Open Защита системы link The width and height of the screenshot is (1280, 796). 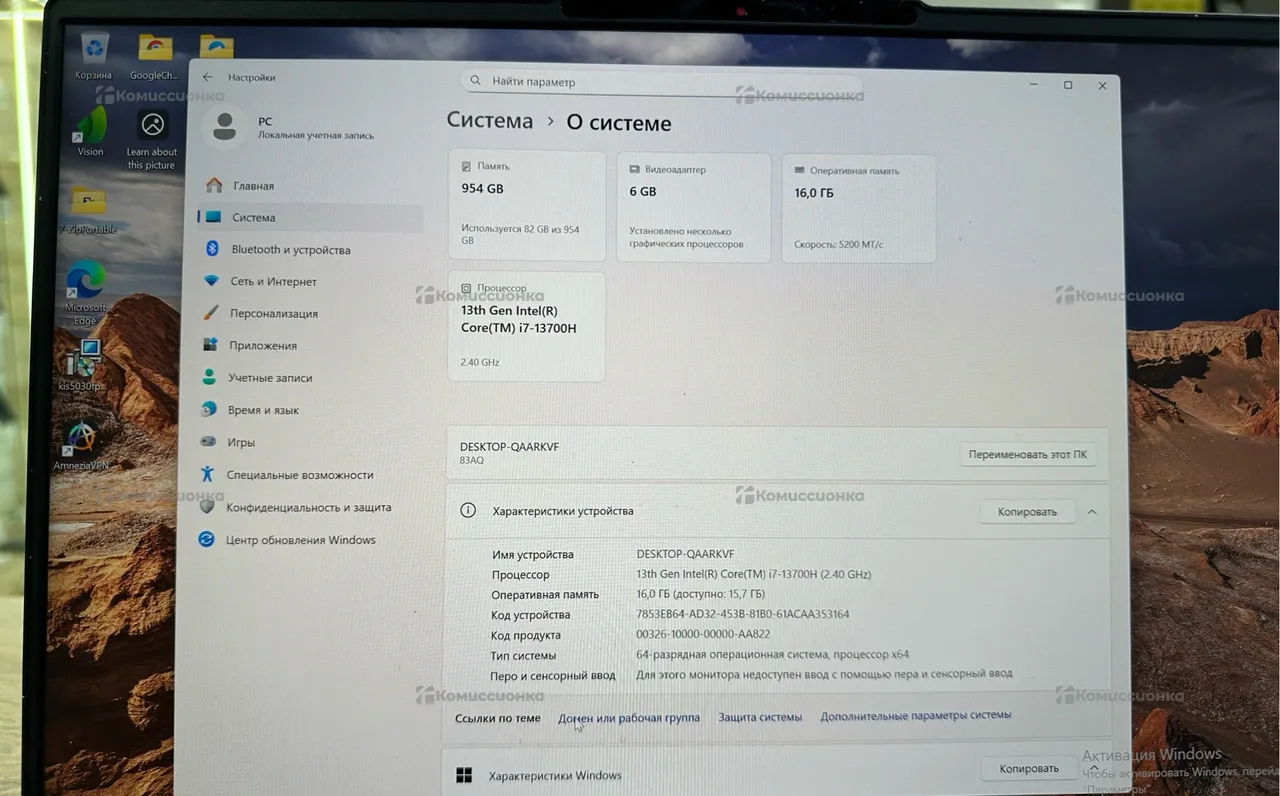[760, 717]
